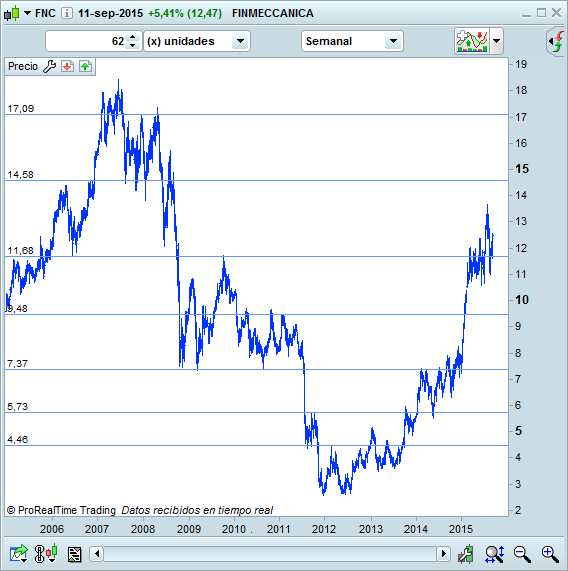Zoom out with the minus magnifier
568x571 pixels.
tap(522, 554)
